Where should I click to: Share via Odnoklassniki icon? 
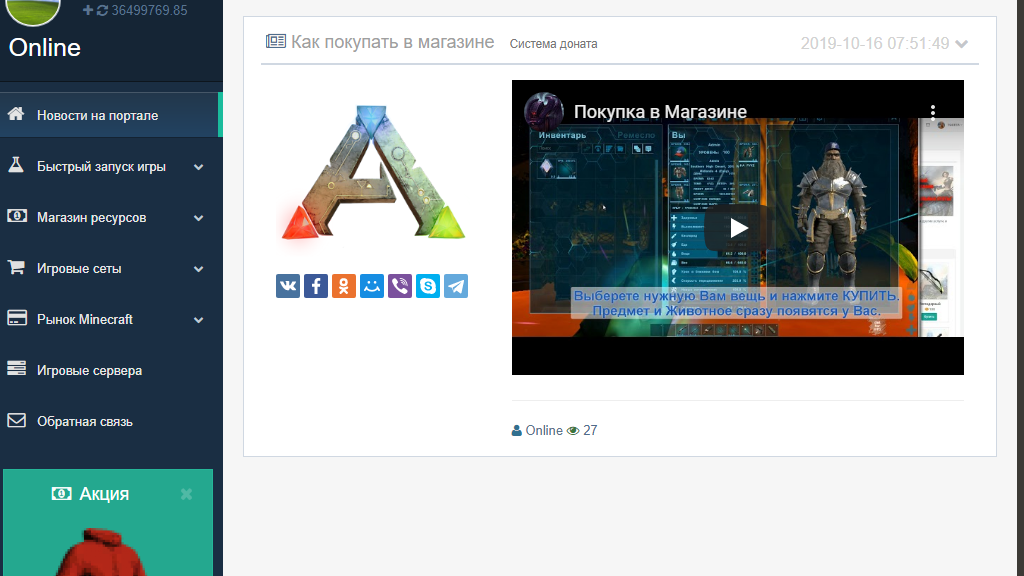pyautogui.click(x=344, y=286)
